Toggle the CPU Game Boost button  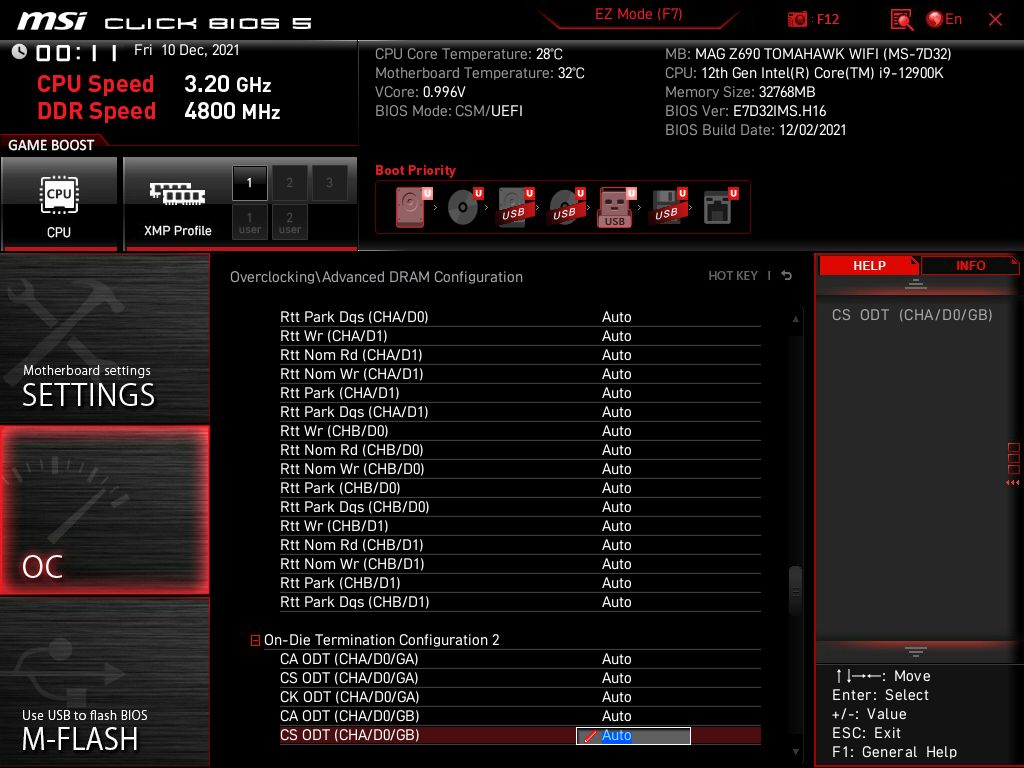[x=59, y=203]
